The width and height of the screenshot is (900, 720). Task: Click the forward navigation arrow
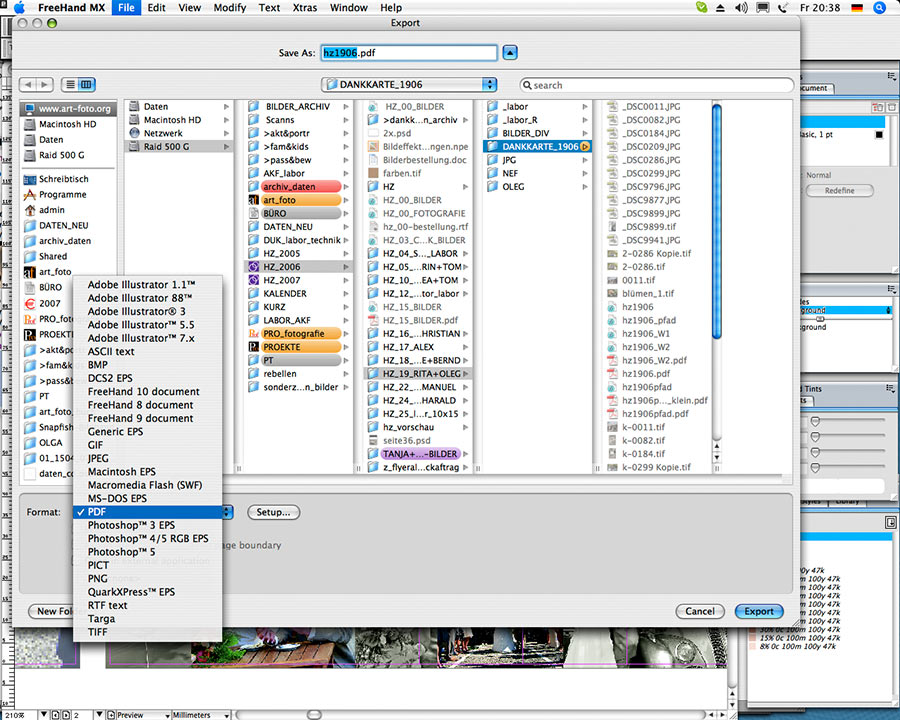[44, 84]
